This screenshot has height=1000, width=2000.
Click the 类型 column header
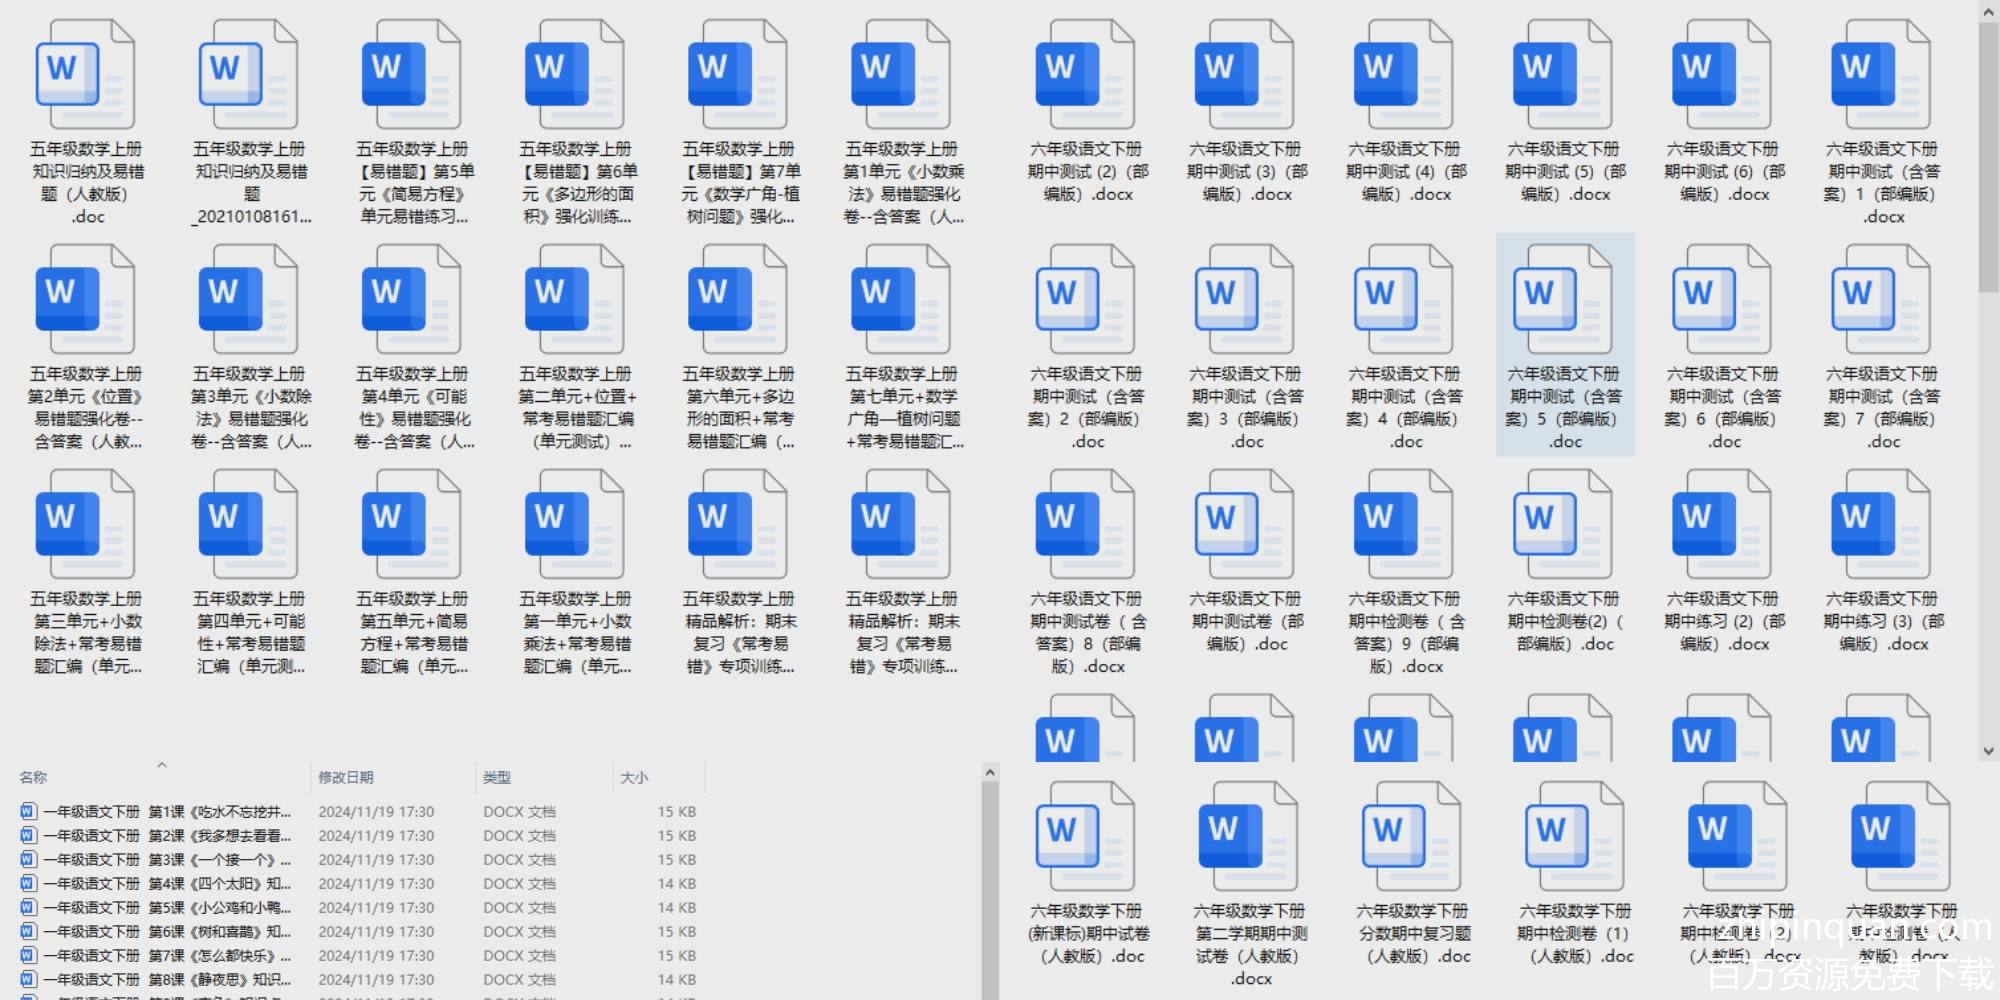coord(497,777)
